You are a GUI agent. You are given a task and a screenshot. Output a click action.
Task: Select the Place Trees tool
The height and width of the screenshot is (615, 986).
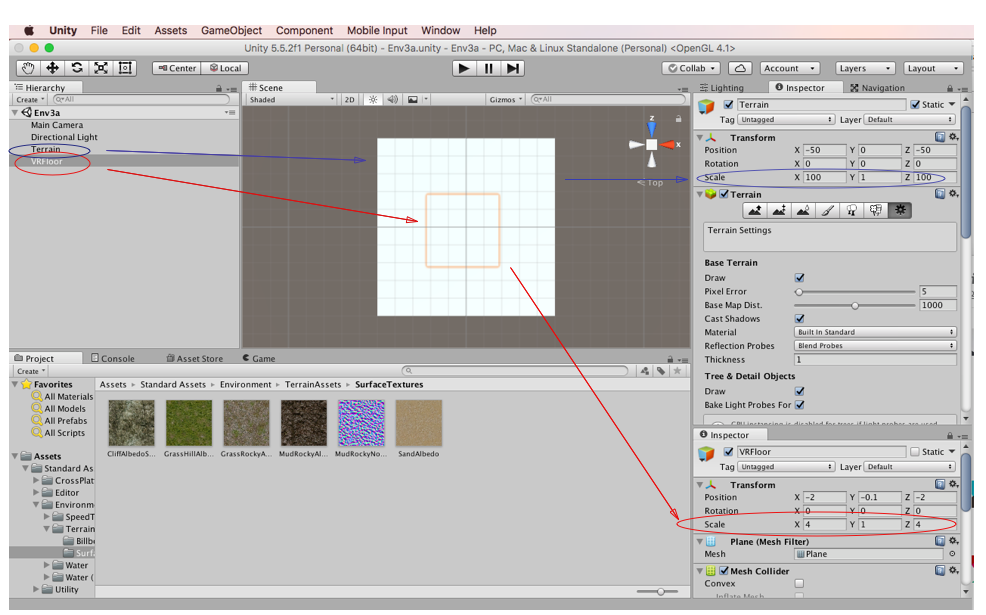click(851, 211)
